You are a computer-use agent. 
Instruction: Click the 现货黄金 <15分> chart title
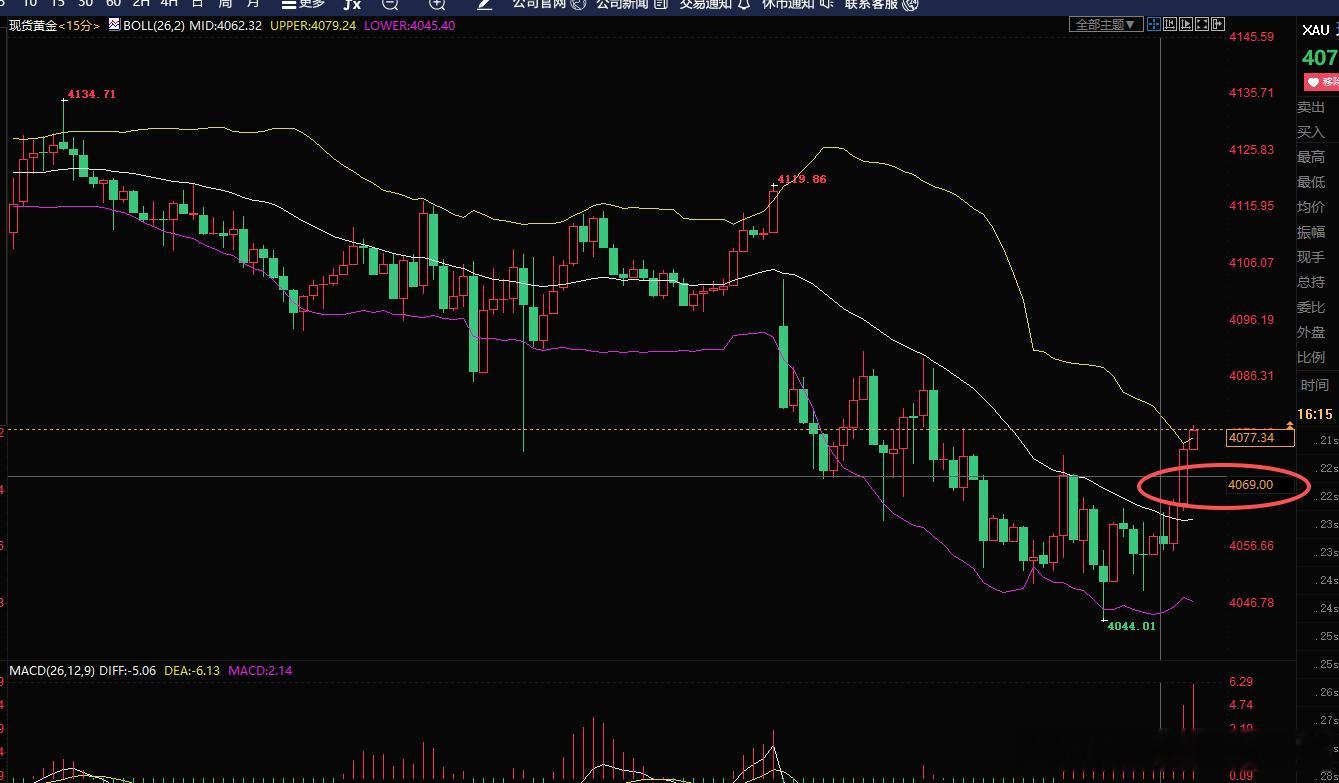click(x=54, y=25)
